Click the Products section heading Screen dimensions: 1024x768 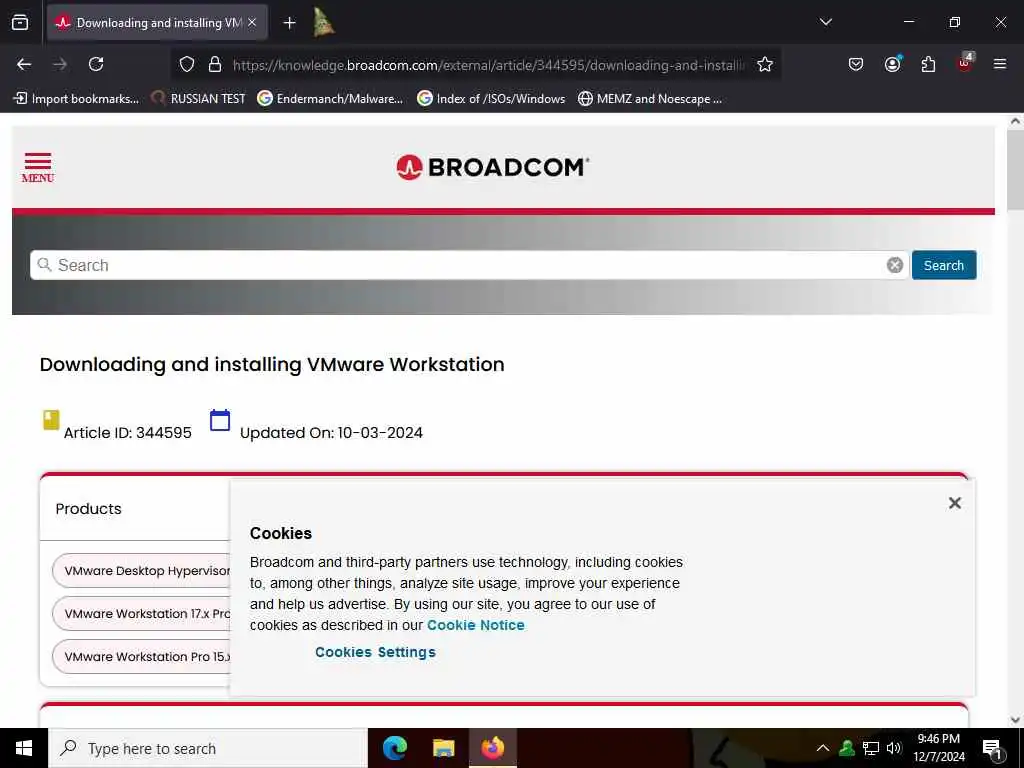point(88,509)
